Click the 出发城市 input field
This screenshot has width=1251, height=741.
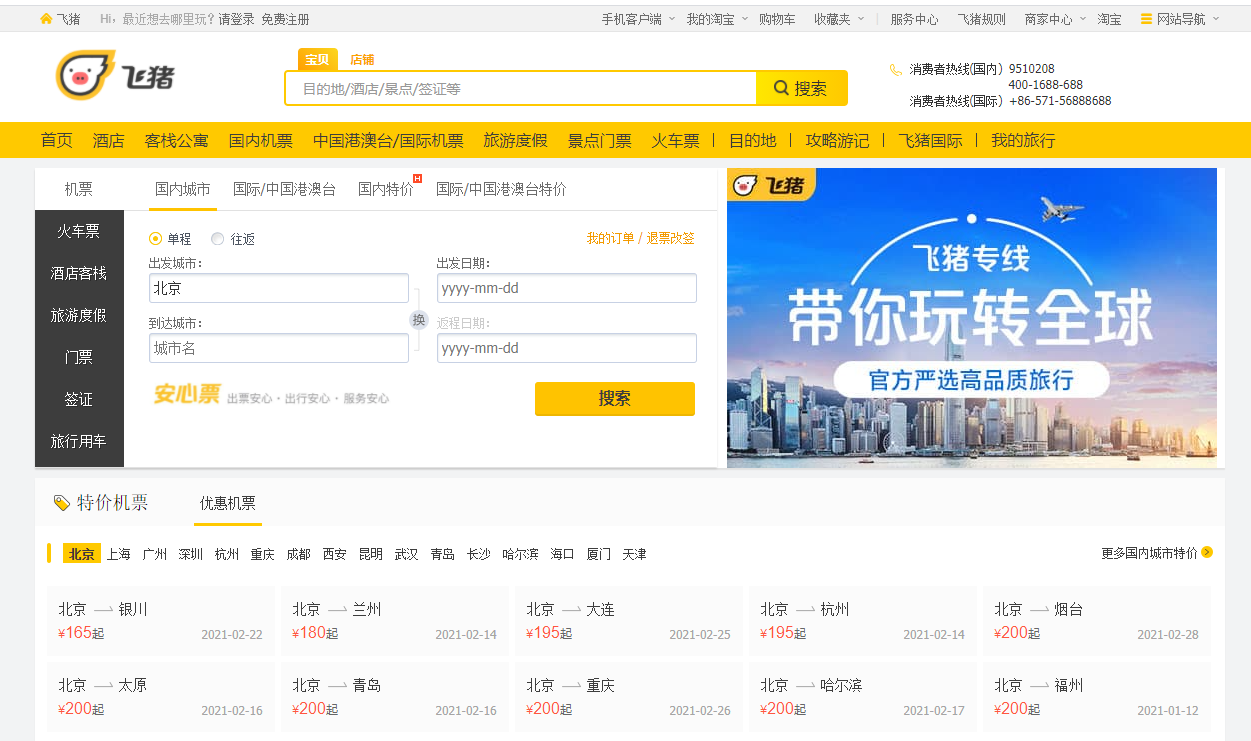pyautogui.click(x=279, y=288)
